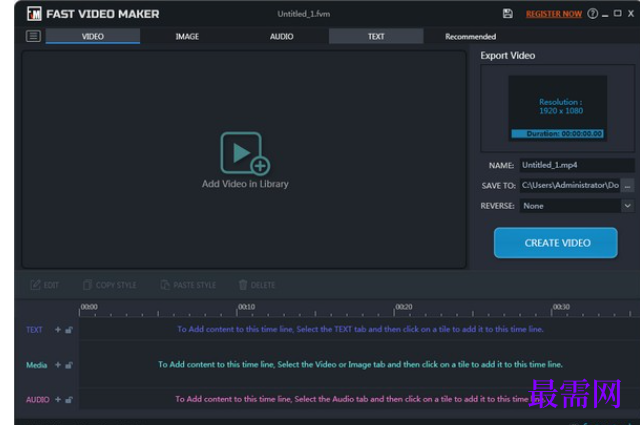Switch to the TEXT tab
The image size is (640, 425).
[376, 36]
